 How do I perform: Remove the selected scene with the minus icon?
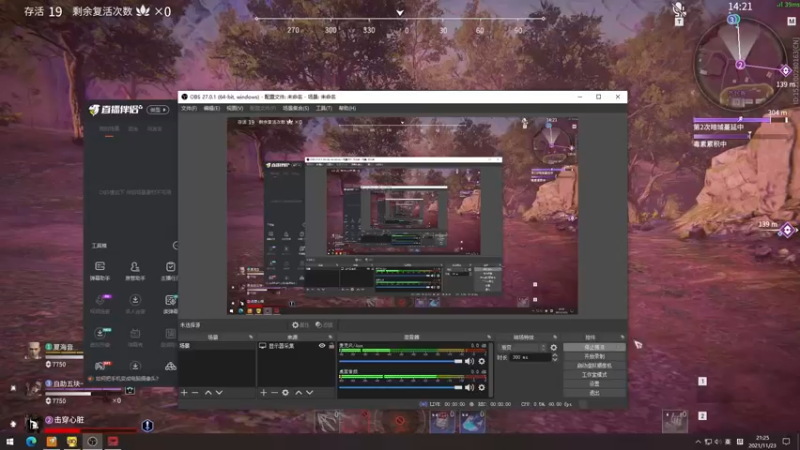click(x=195, y=392)
